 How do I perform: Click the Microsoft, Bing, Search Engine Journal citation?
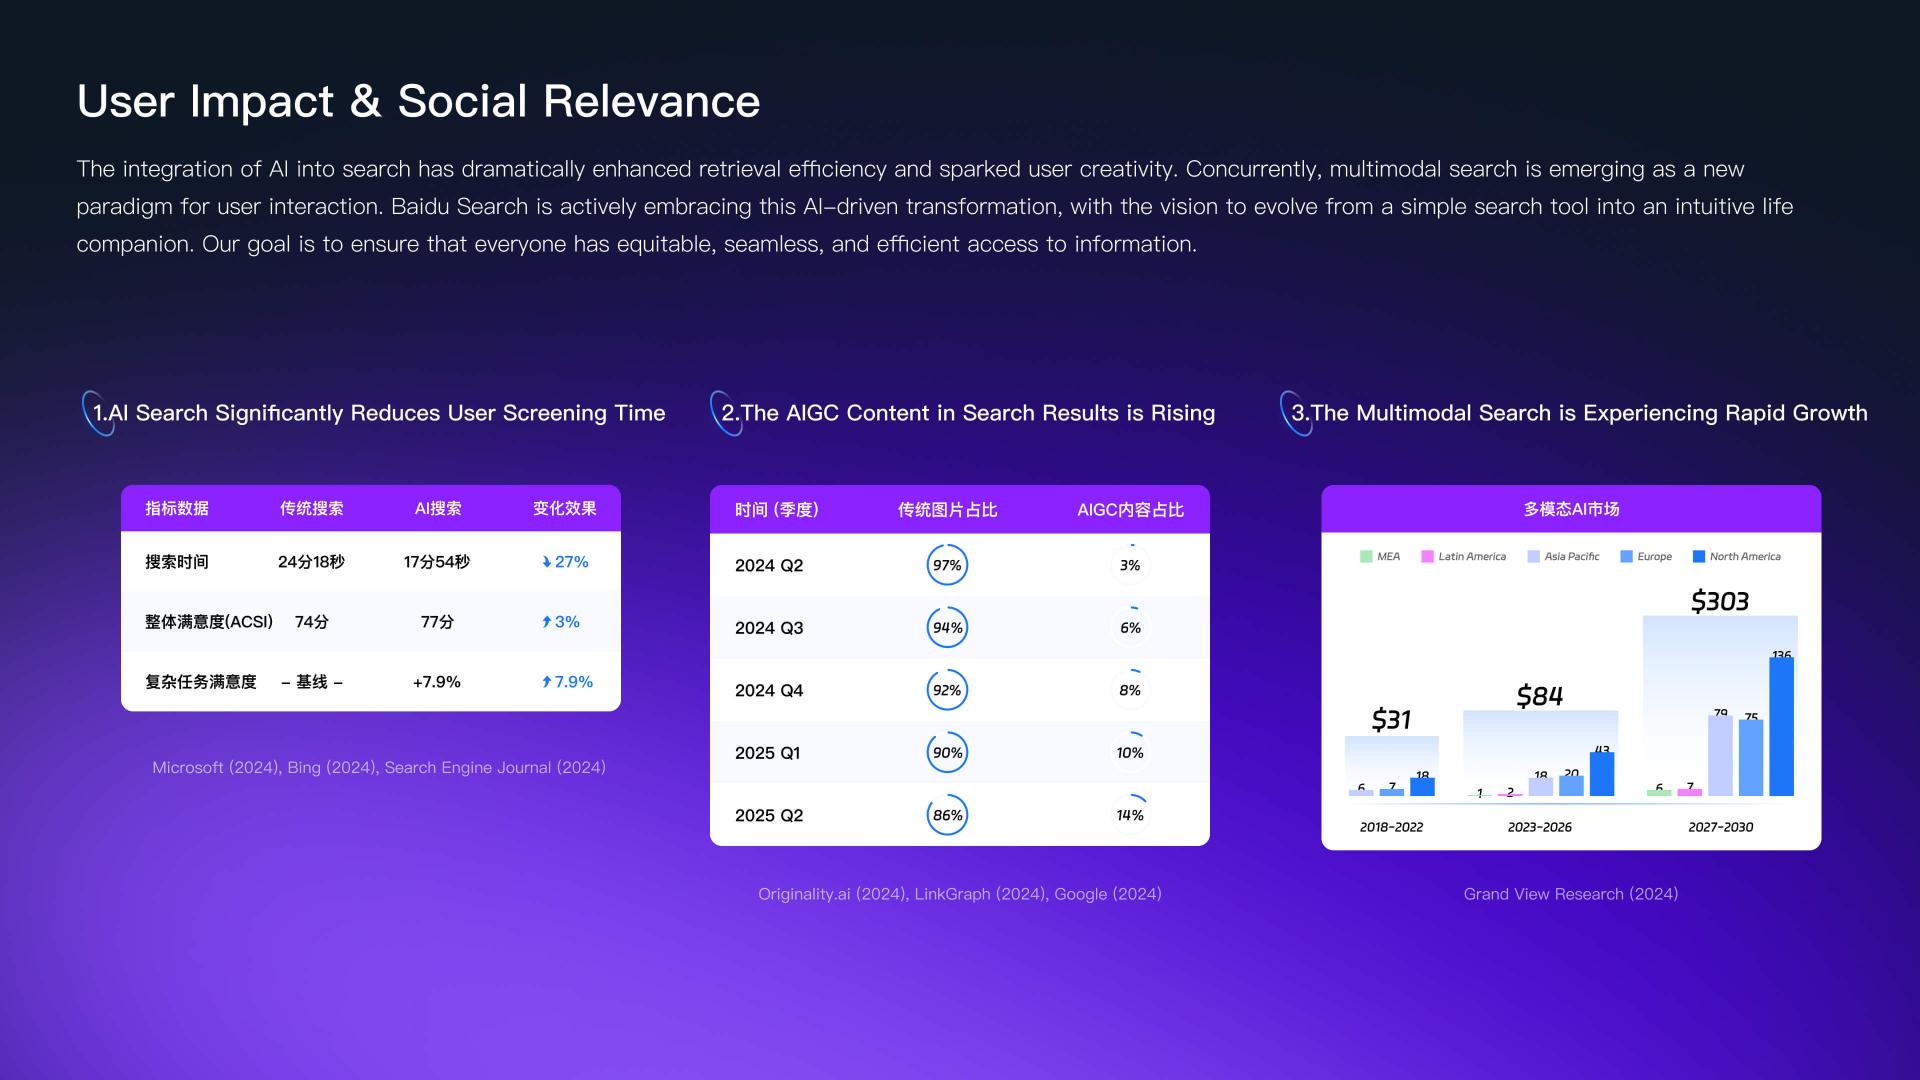(x=379, y=767)
